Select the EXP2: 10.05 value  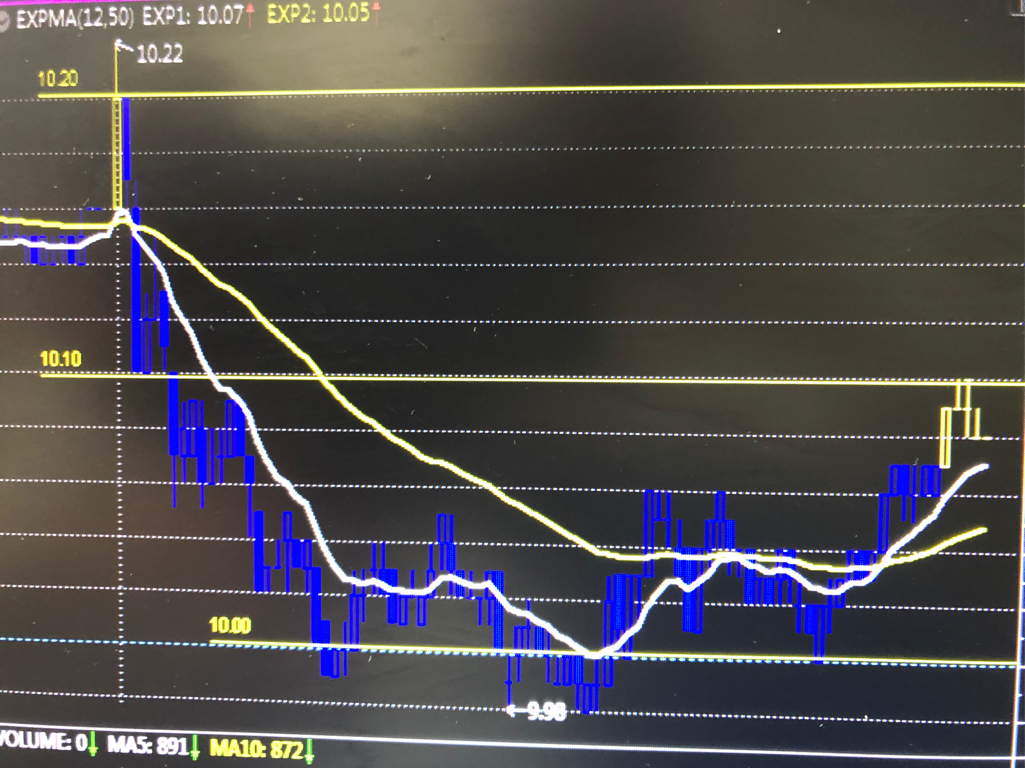(319, 14)
